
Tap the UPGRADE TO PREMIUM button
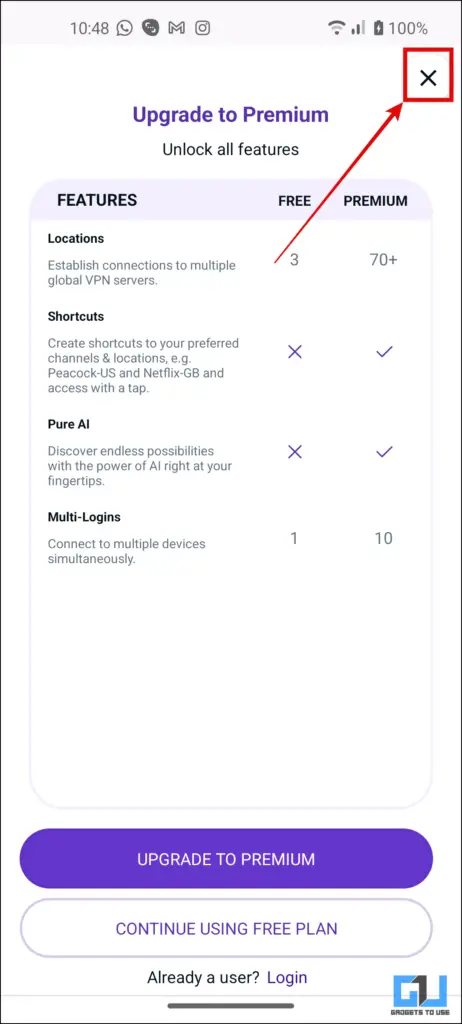(226, 859)
